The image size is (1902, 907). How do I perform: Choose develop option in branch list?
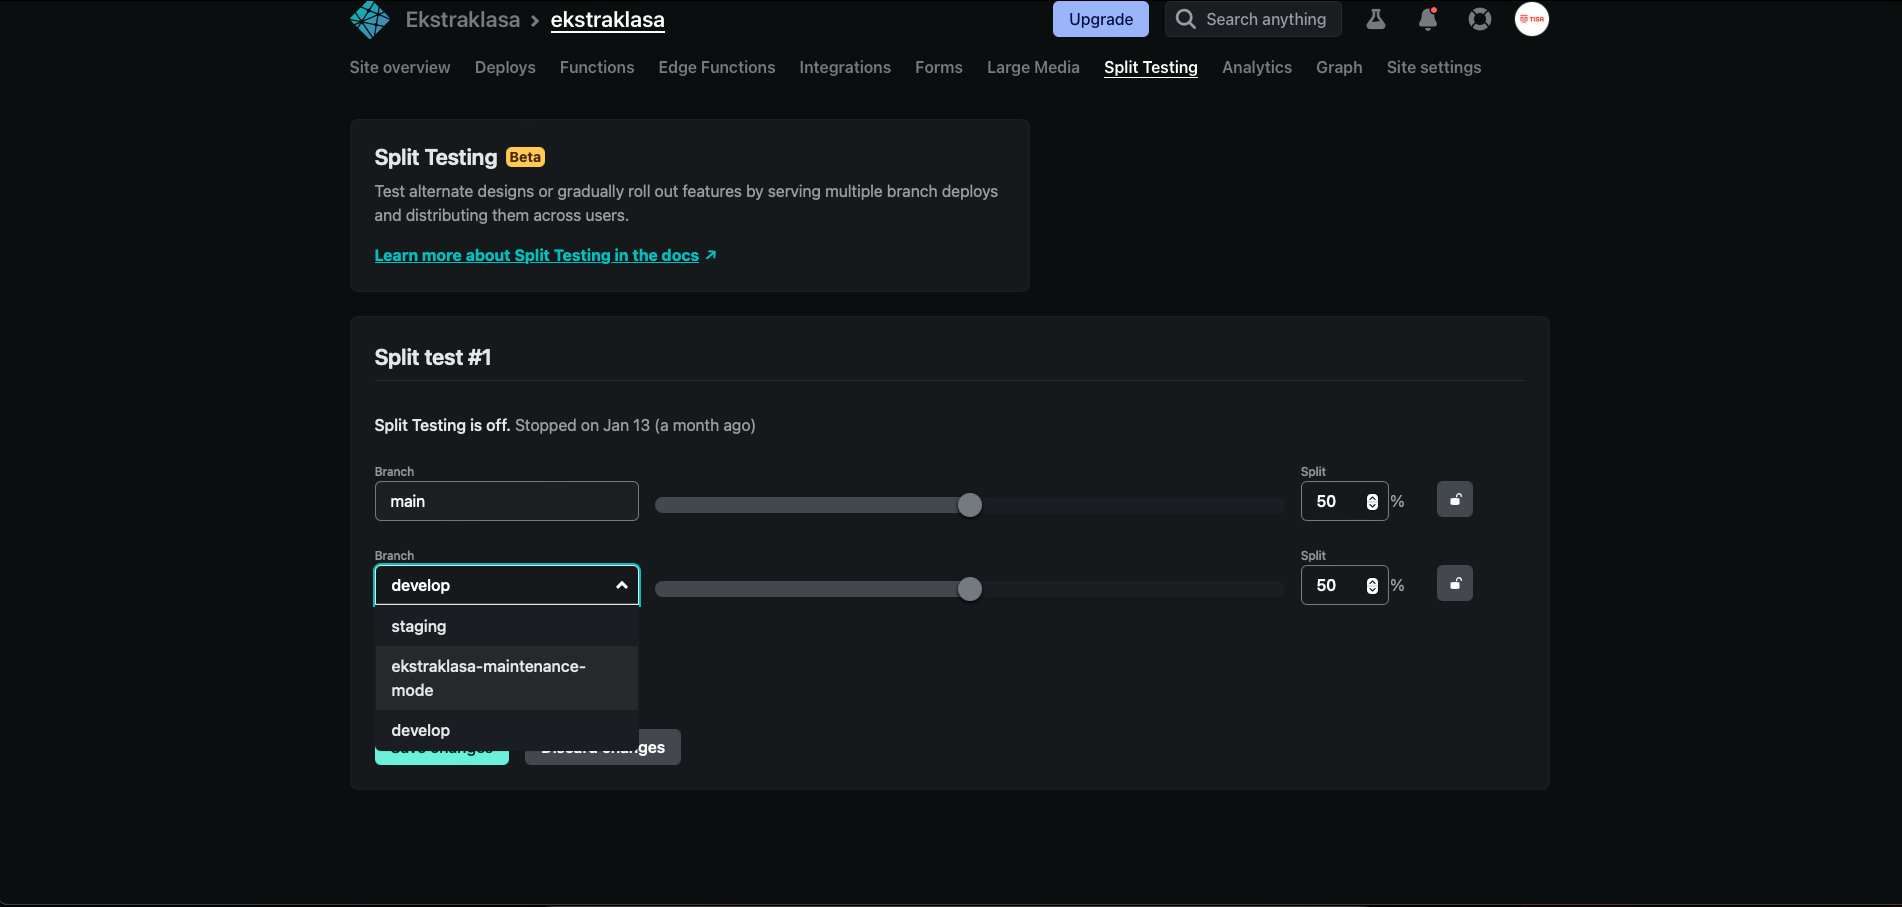(507, 730)
